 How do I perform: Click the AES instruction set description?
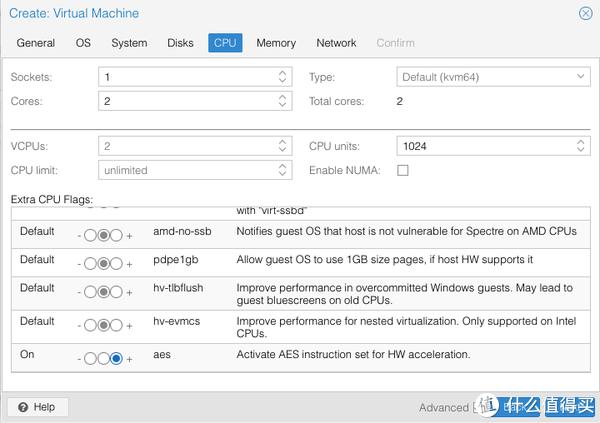click(x=353, y=354)
